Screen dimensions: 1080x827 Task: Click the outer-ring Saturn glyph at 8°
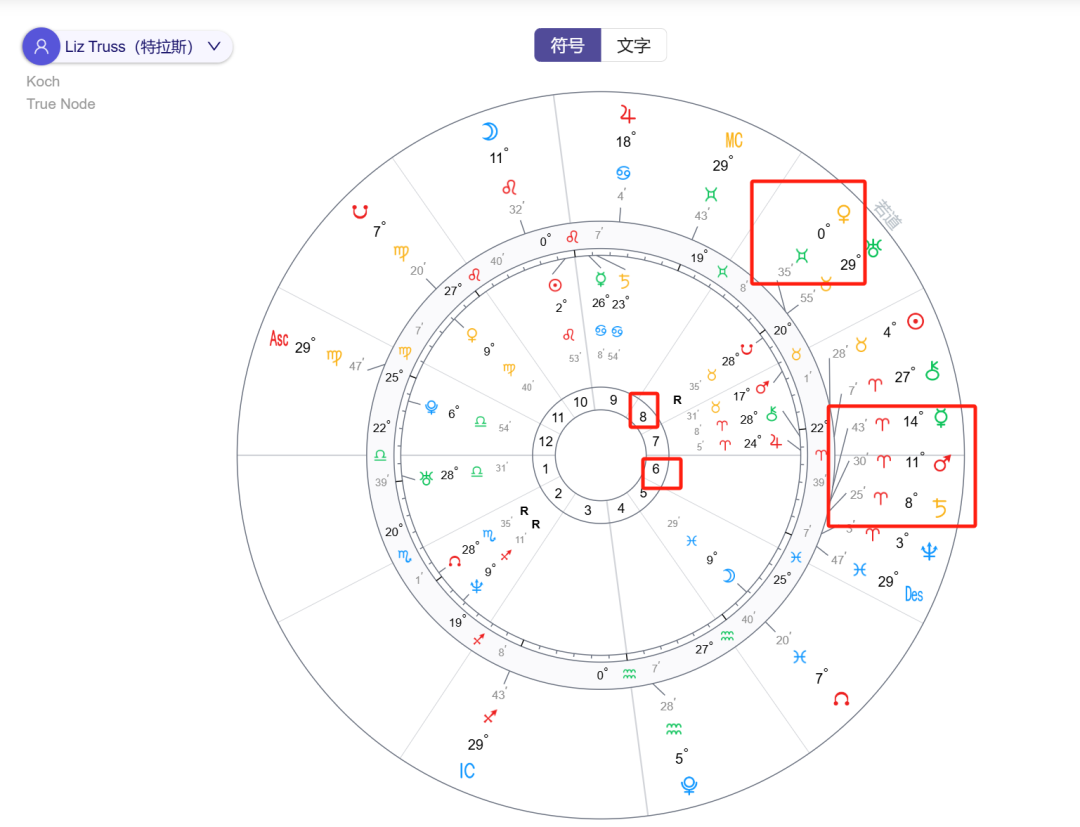(940, 507)
